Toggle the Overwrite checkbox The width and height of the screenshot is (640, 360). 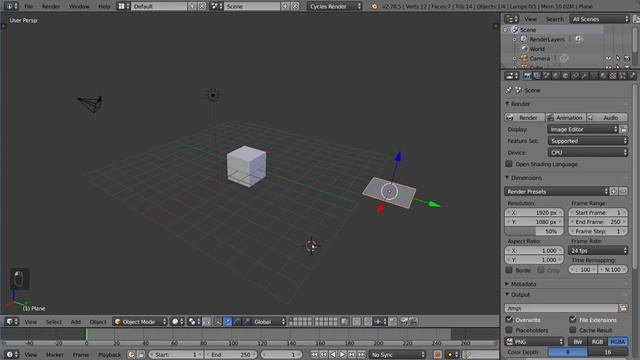pos(509,320)
